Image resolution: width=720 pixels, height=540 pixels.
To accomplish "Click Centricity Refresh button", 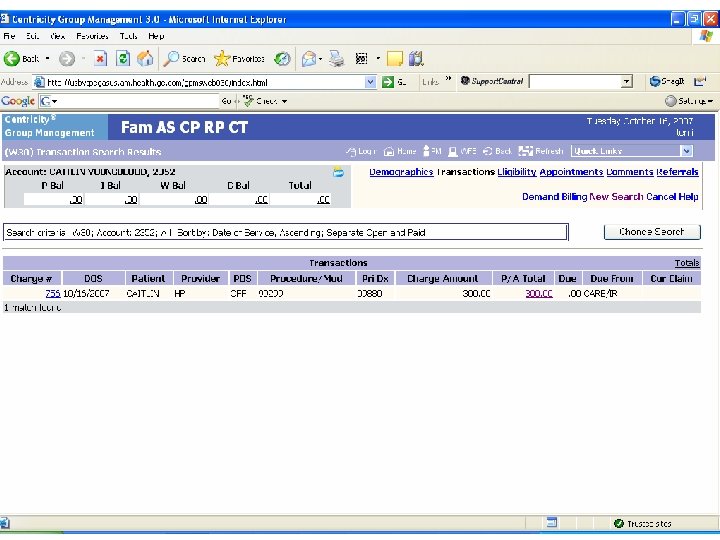I will pos(541,151).
